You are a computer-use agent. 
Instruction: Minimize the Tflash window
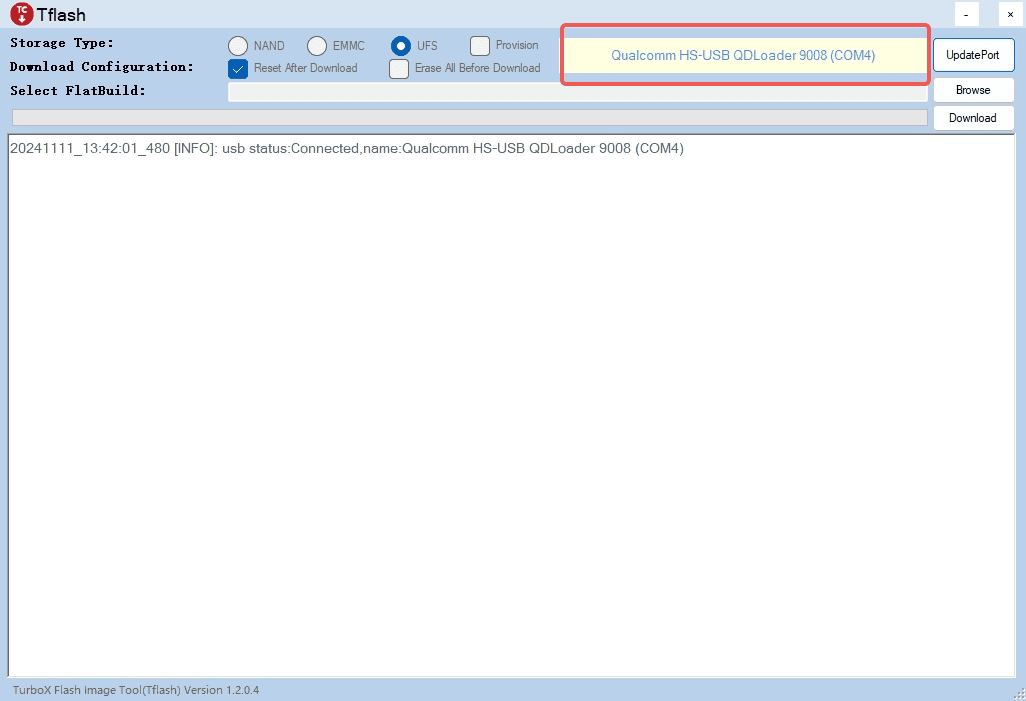(966, 14)
